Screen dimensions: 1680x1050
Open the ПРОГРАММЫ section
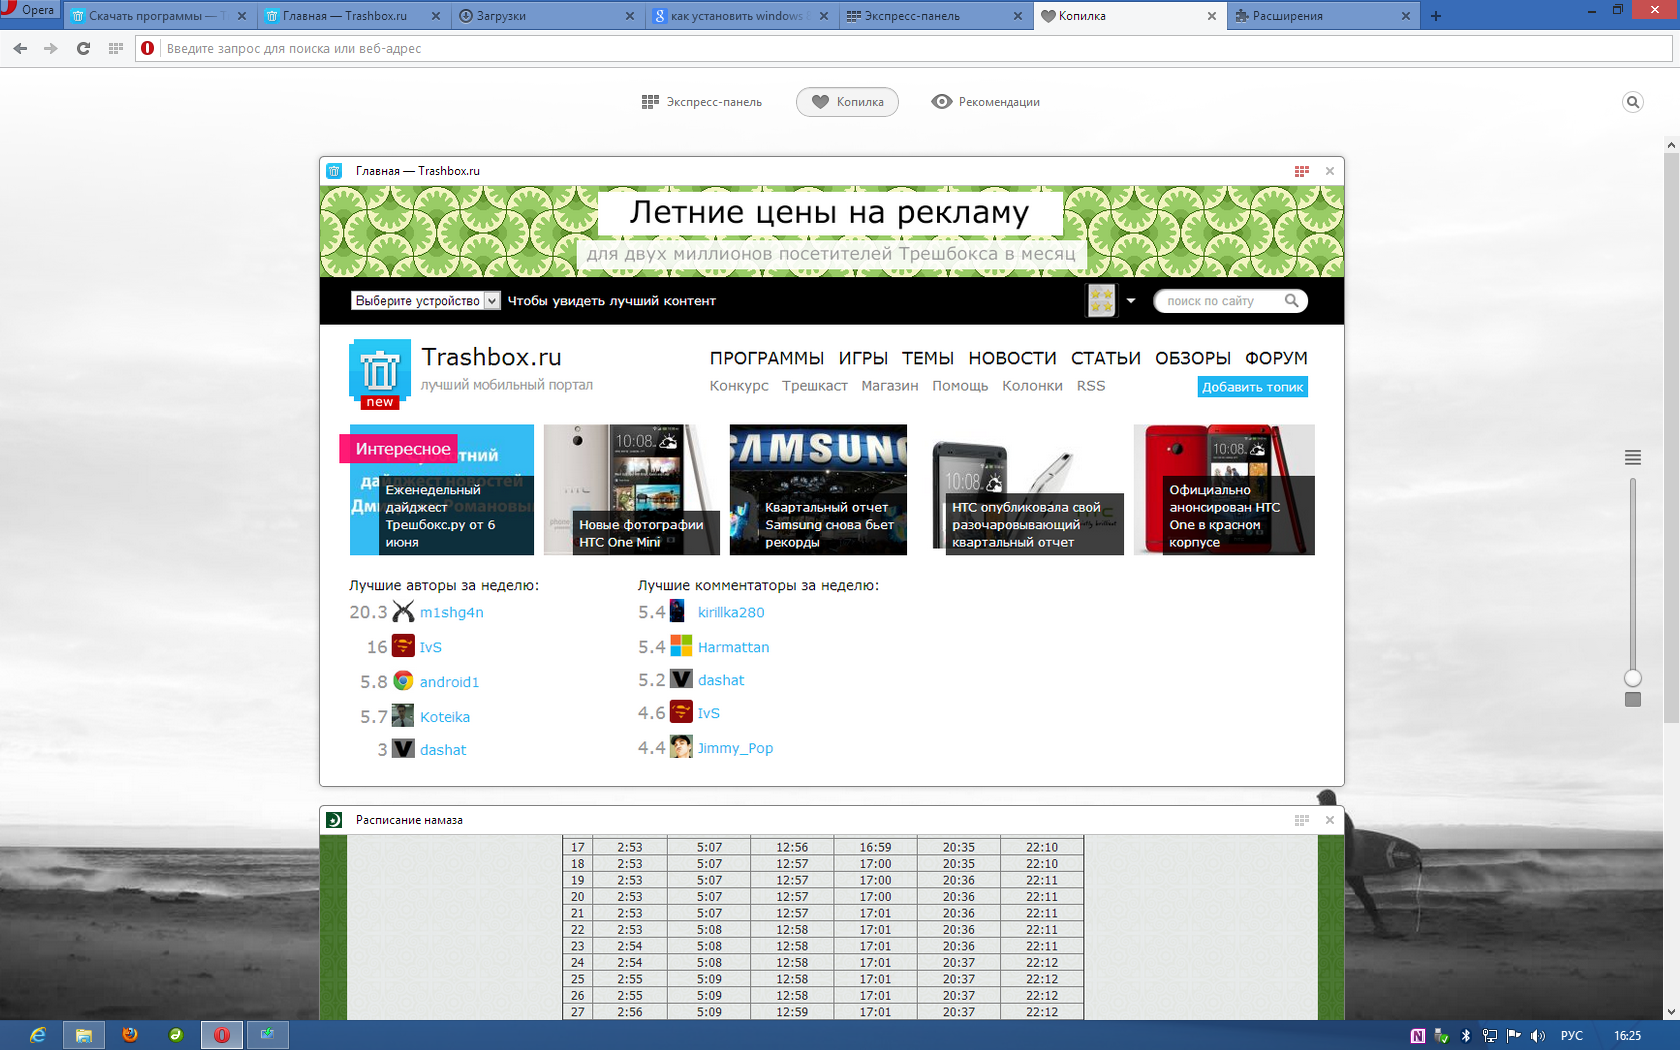tap(767, 358)
